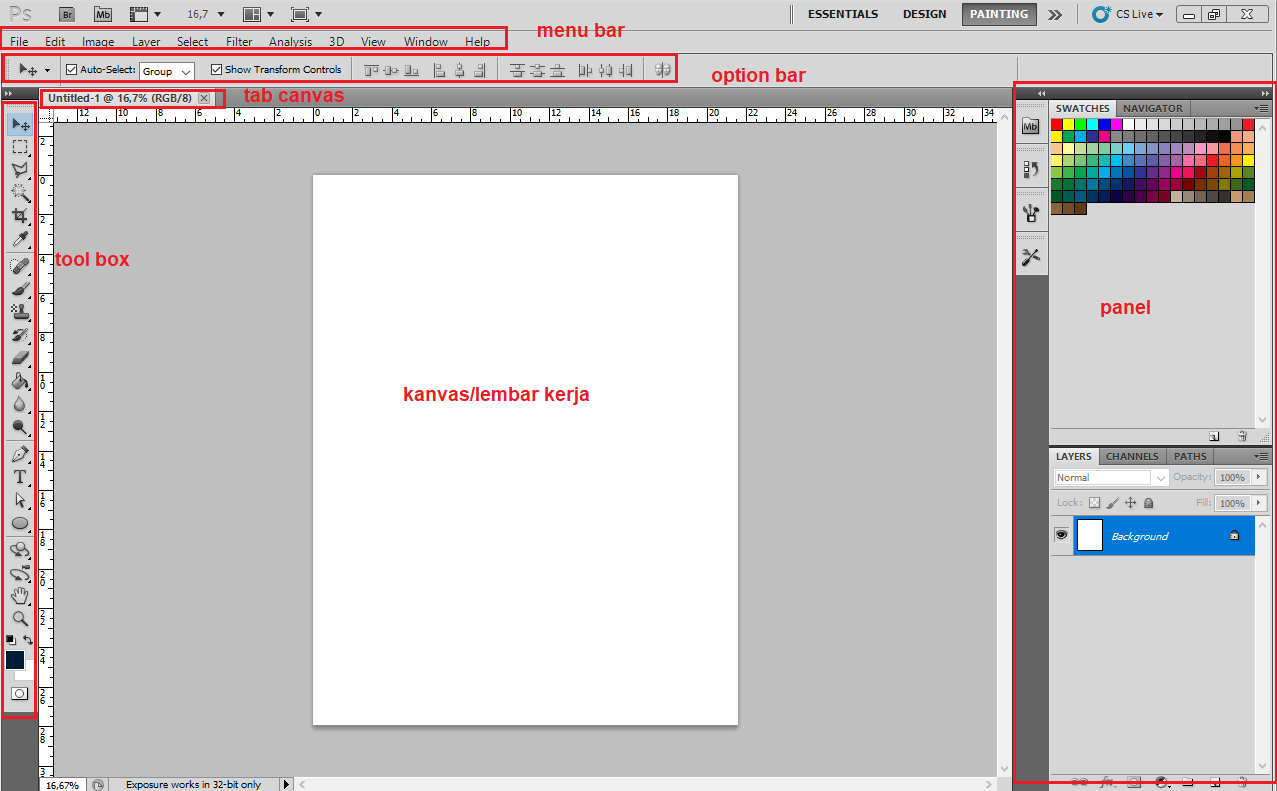Select the Rectangular Marquee tool
The height and width of the screenshot is (791, 1277).
coord(20,147)
